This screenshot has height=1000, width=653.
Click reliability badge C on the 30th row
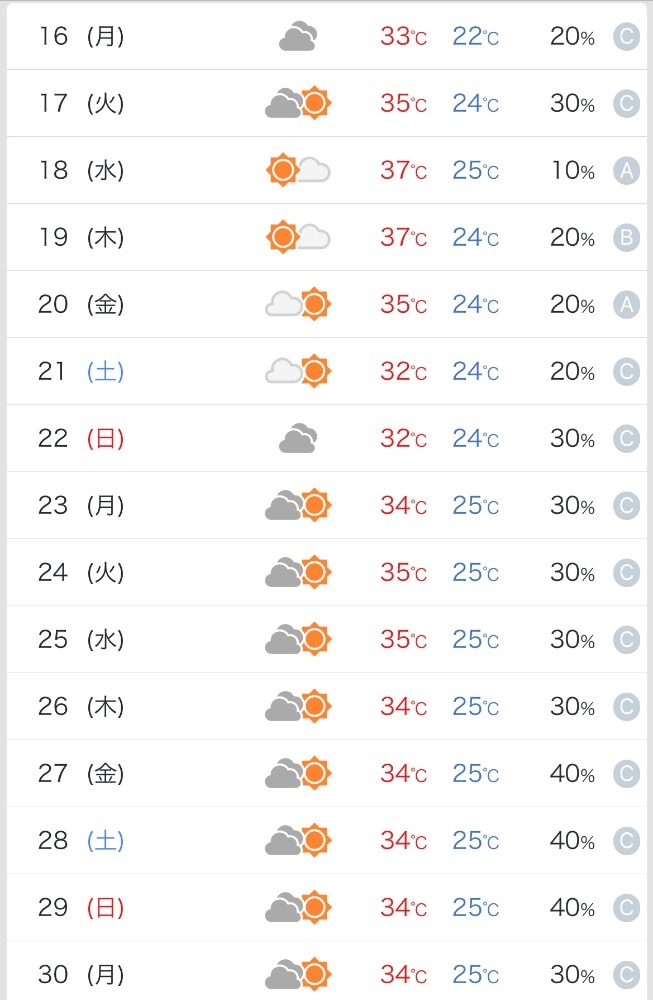coord(626,974)
